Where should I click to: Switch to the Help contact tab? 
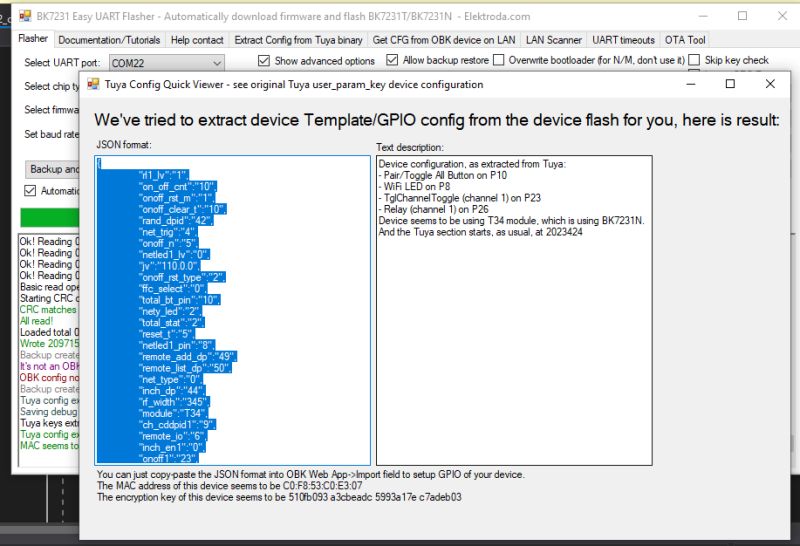point(197,40)
